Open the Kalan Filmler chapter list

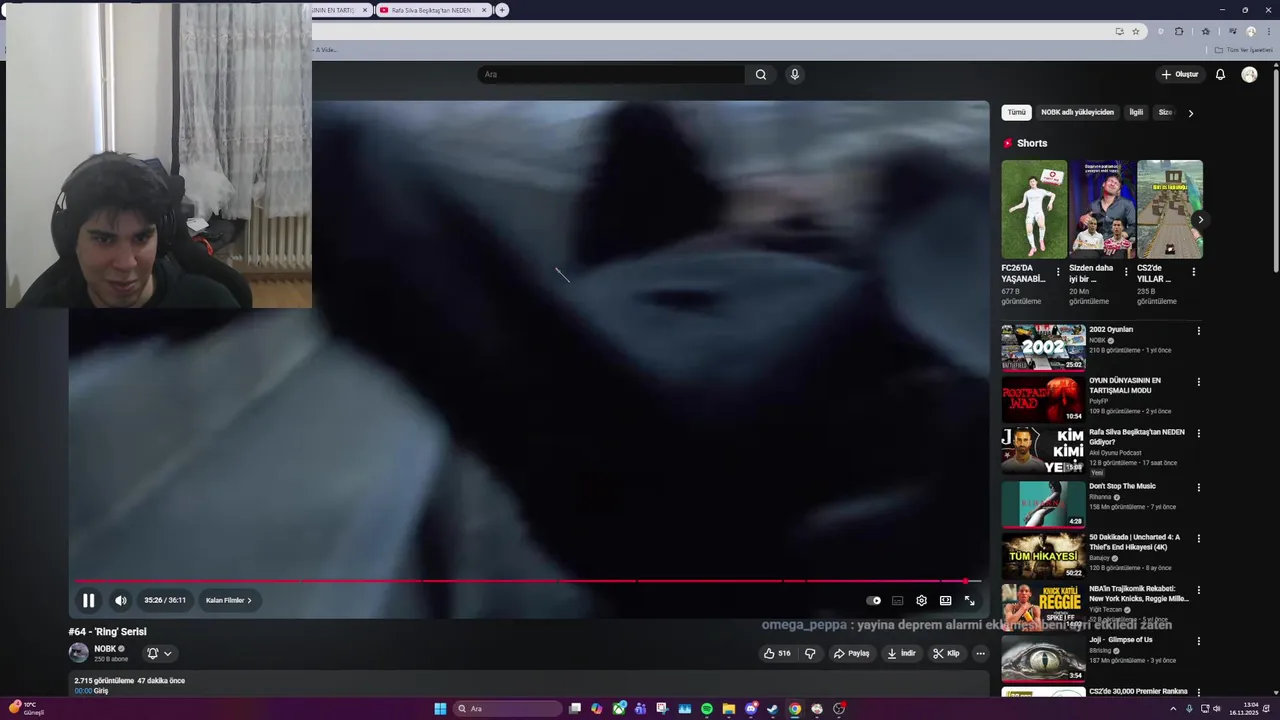click(x=228, y=600)
